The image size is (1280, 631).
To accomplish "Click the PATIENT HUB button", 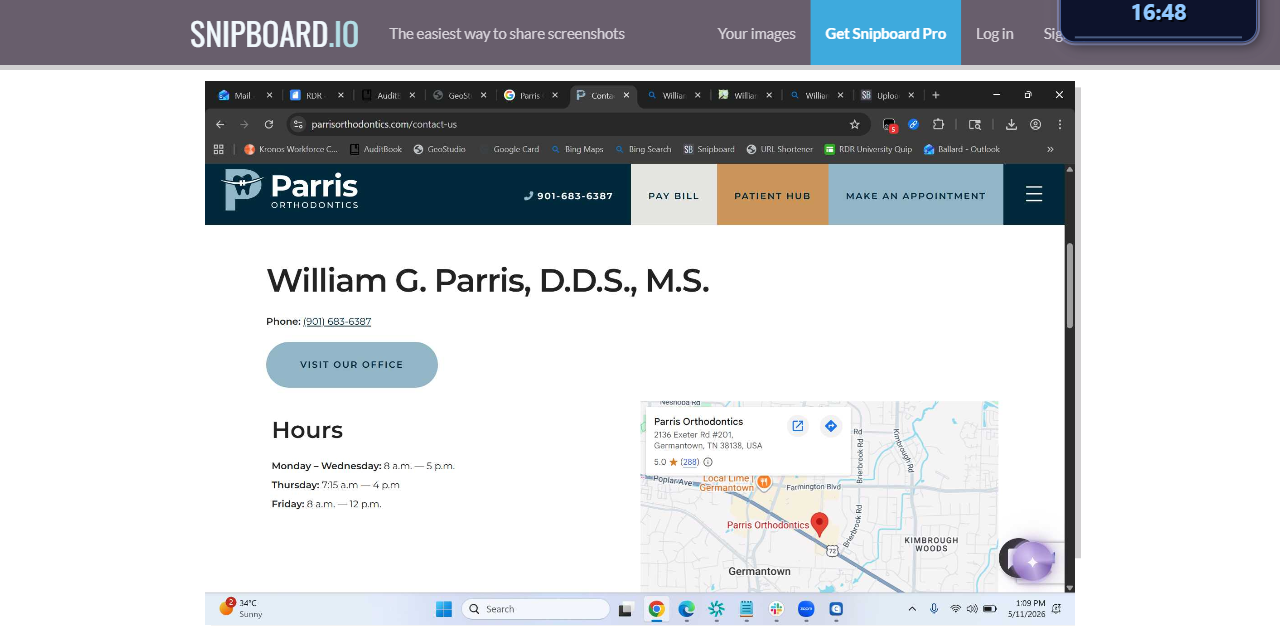I will 772,195.
